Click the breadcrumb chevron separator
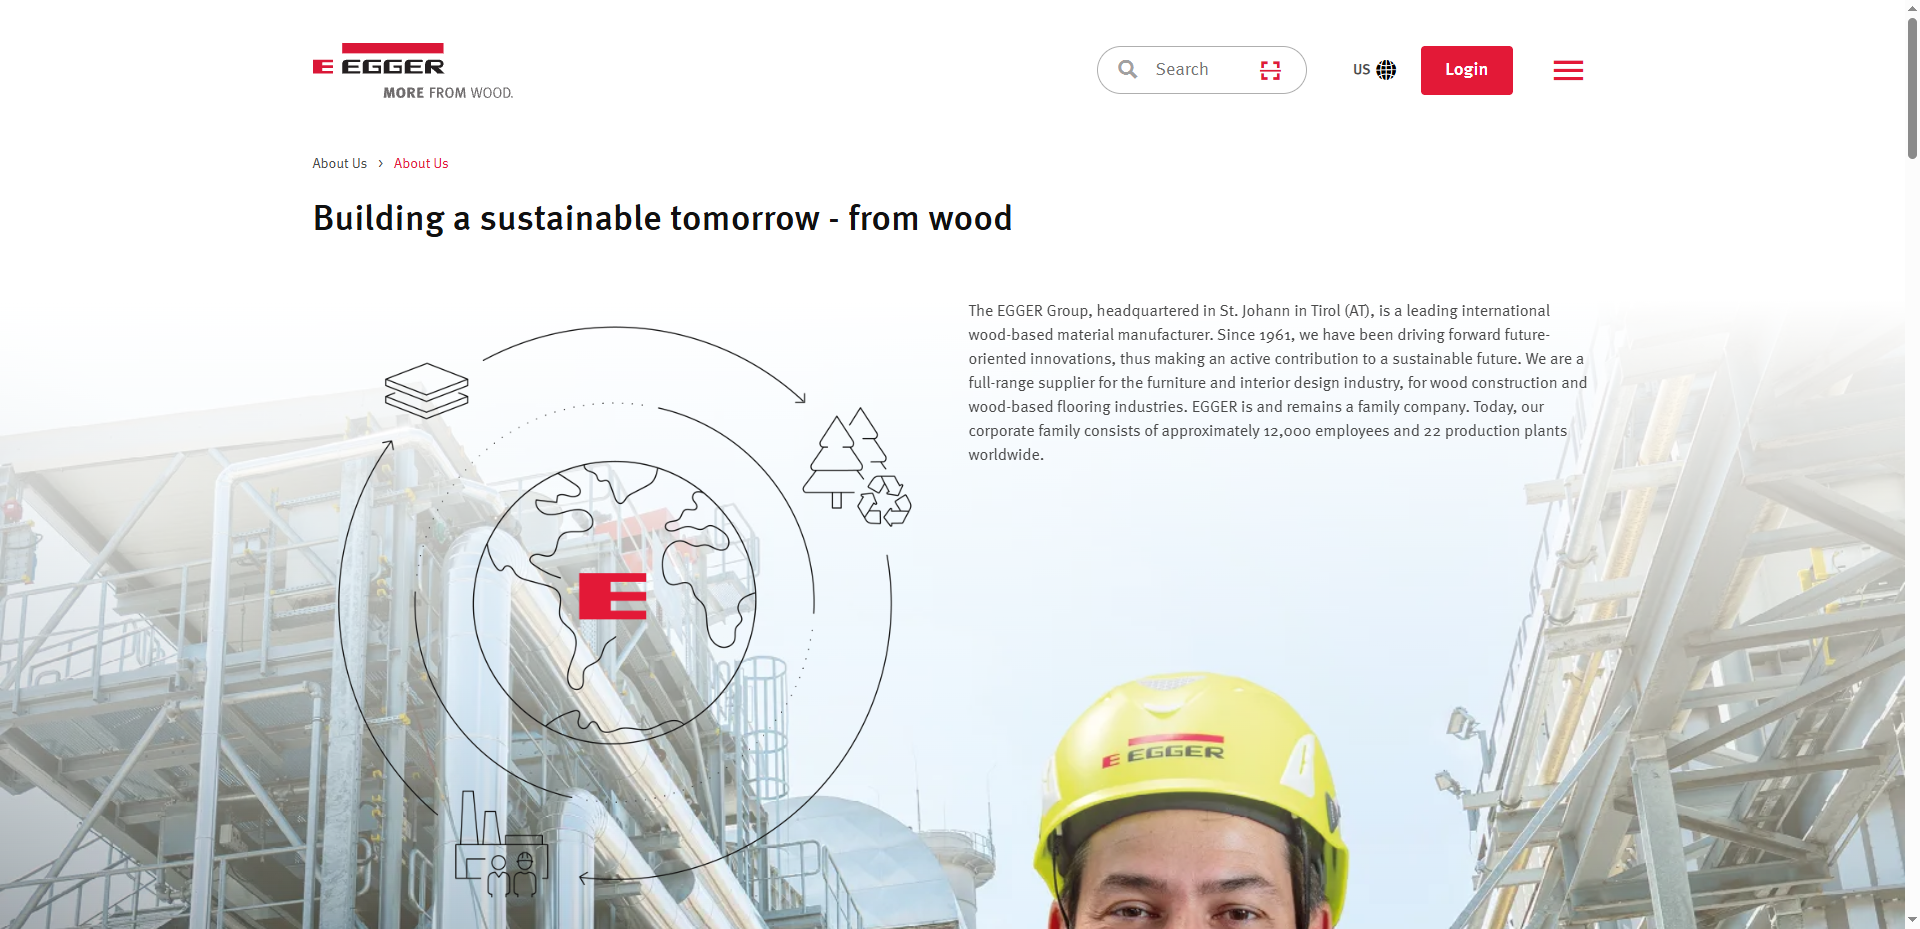 point(380,163)
